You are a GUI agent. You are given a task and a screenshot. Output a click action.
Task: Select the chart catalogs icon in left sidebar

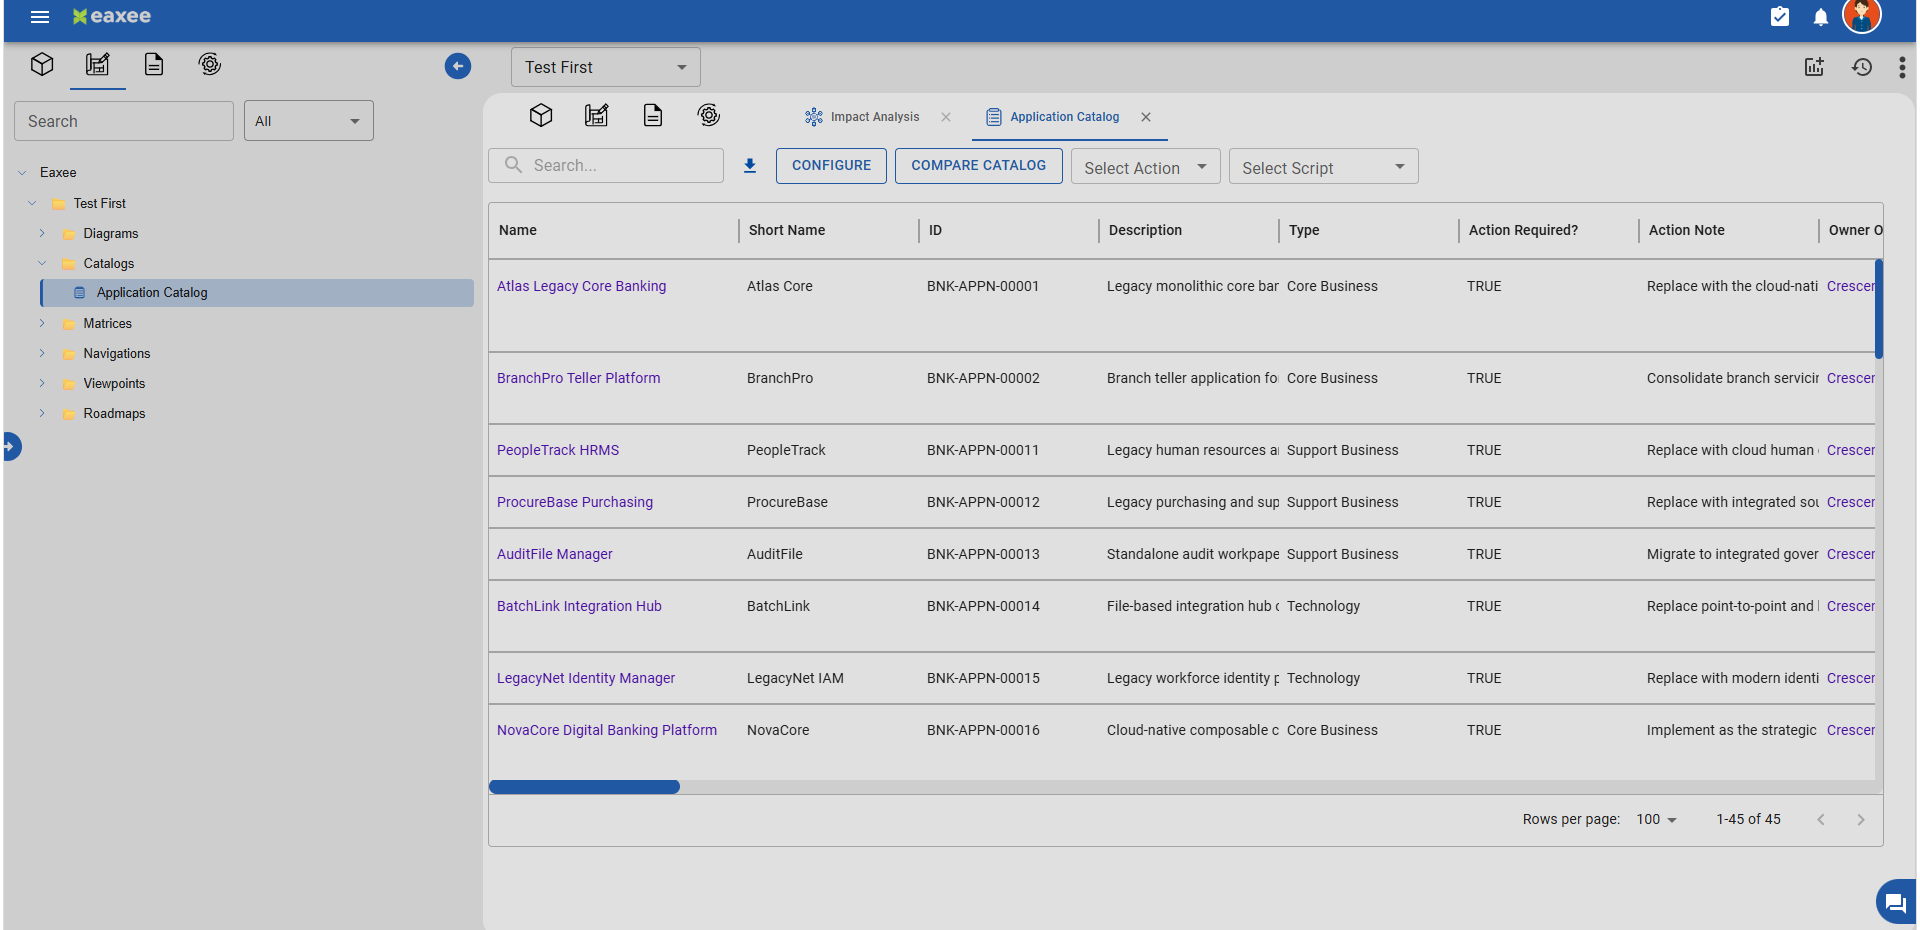point(98,65)
